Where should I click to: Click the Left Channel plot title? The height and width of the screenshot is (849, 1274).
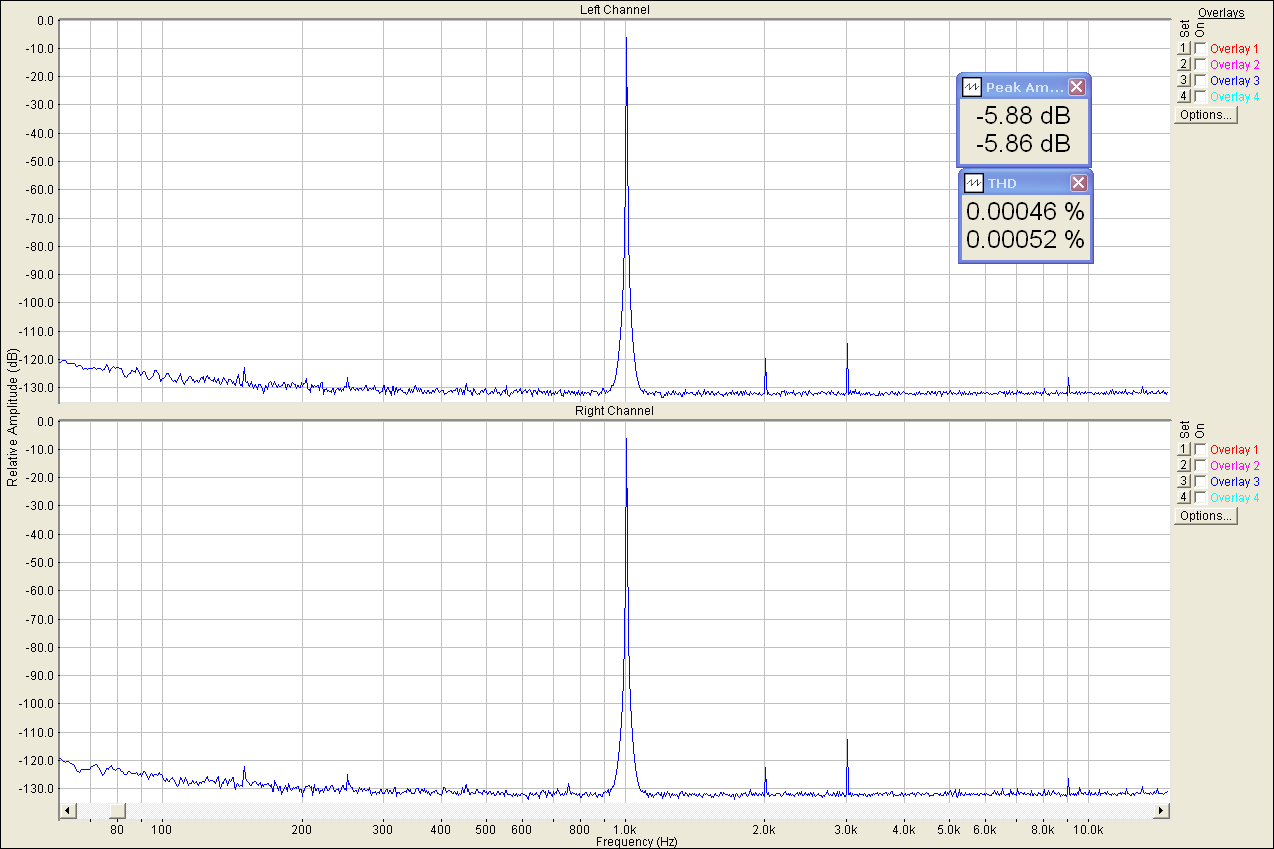click(615, 10)
